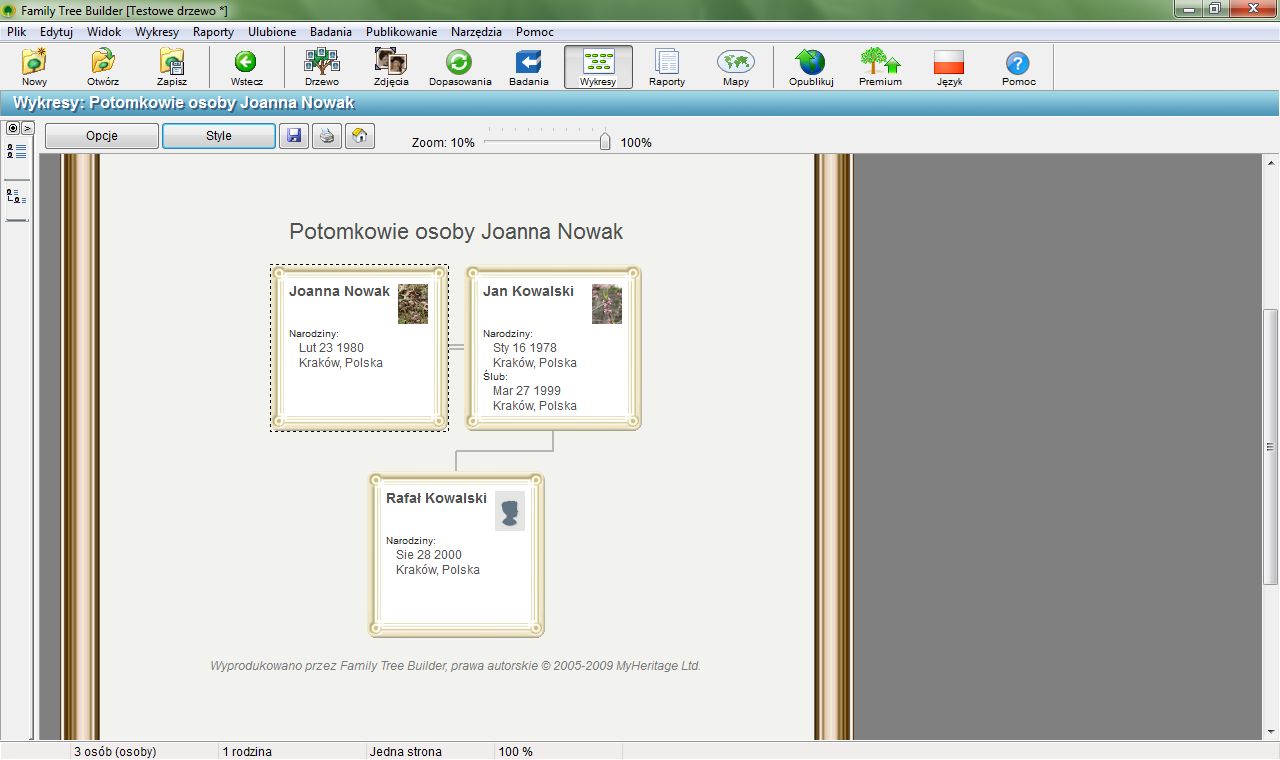Click the Opcje button

pos(102,136)
